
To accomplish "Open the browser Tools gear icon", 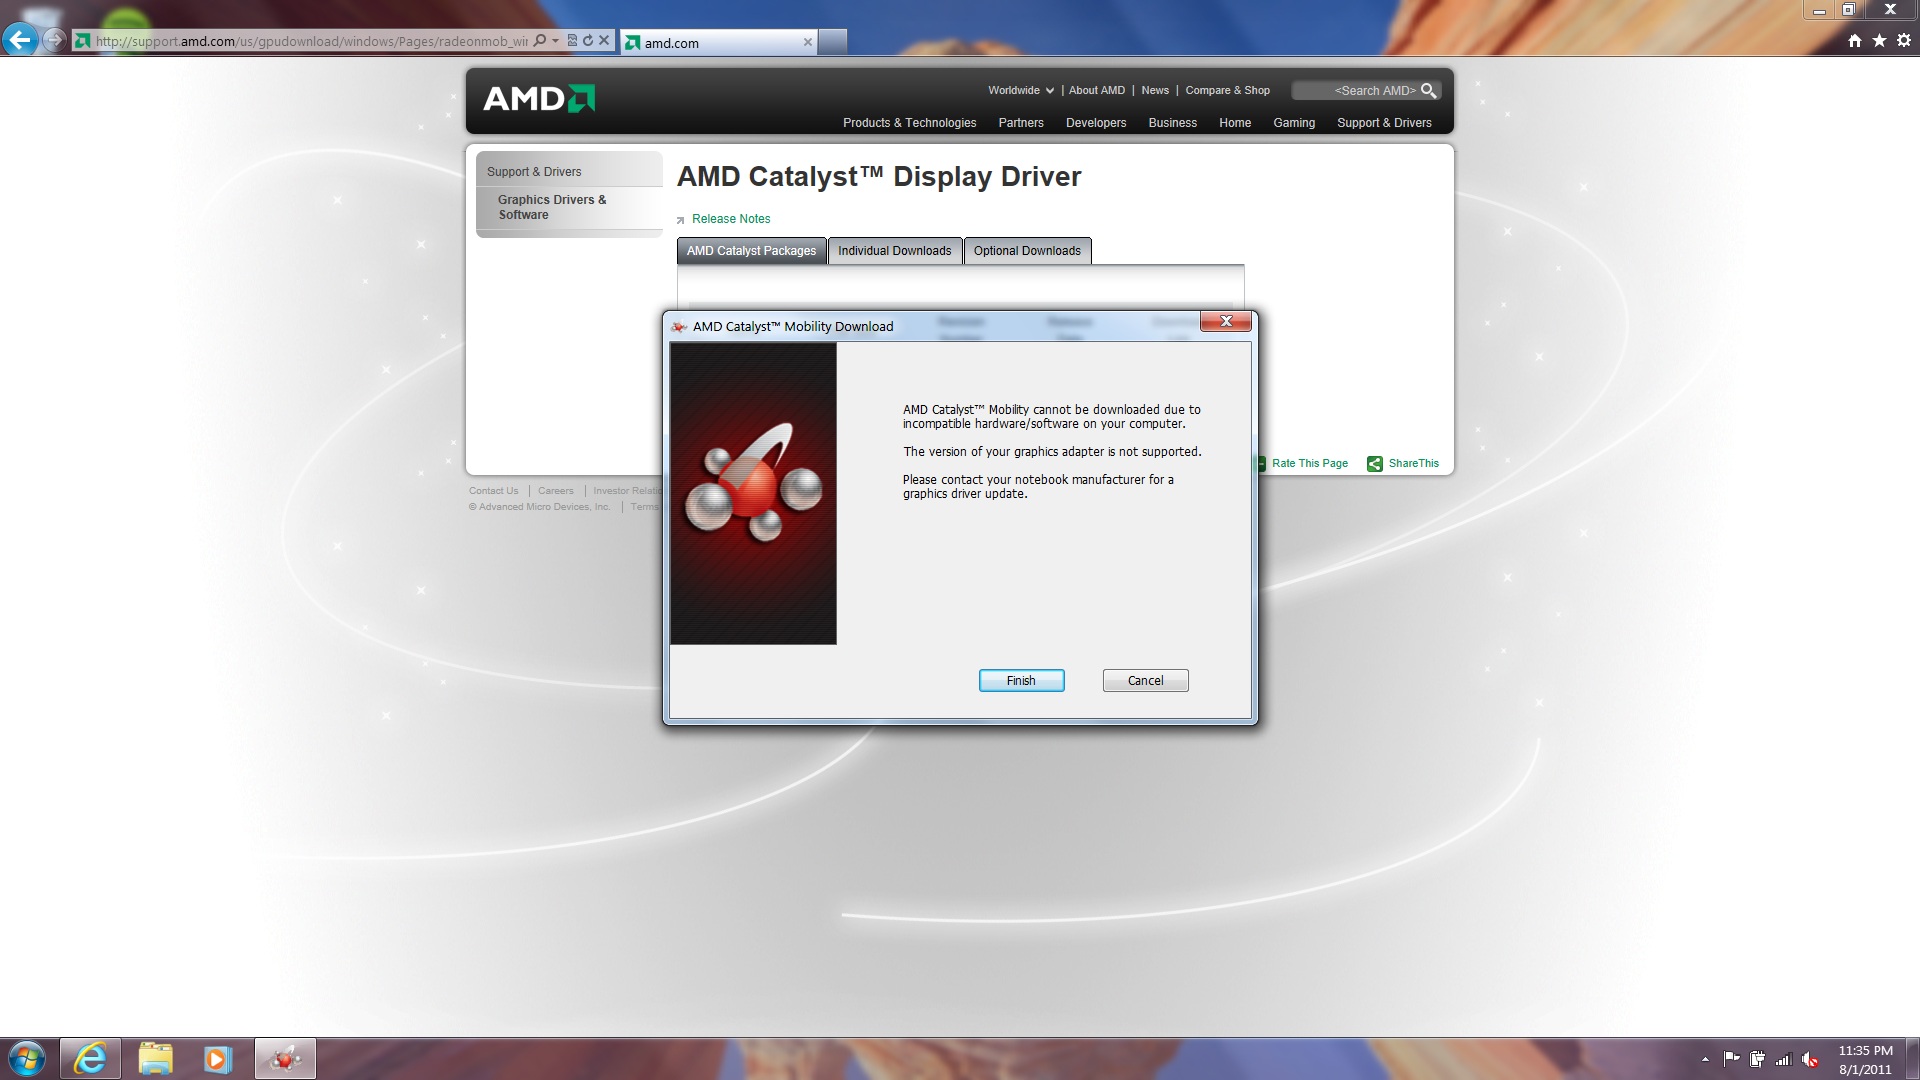I will (x=1904, y=40).
